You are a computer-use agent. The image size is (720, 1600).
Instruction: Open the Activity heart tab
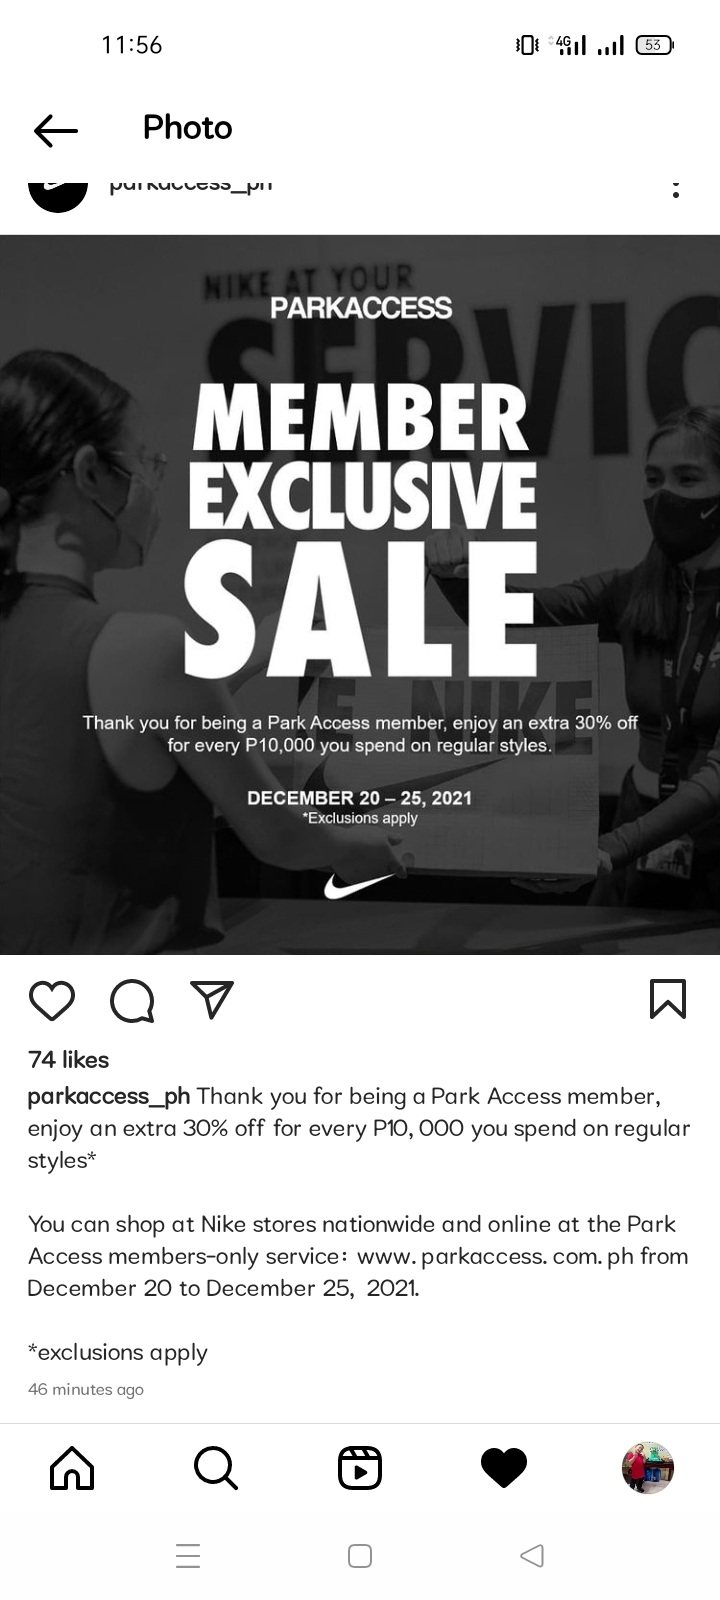504,1468
